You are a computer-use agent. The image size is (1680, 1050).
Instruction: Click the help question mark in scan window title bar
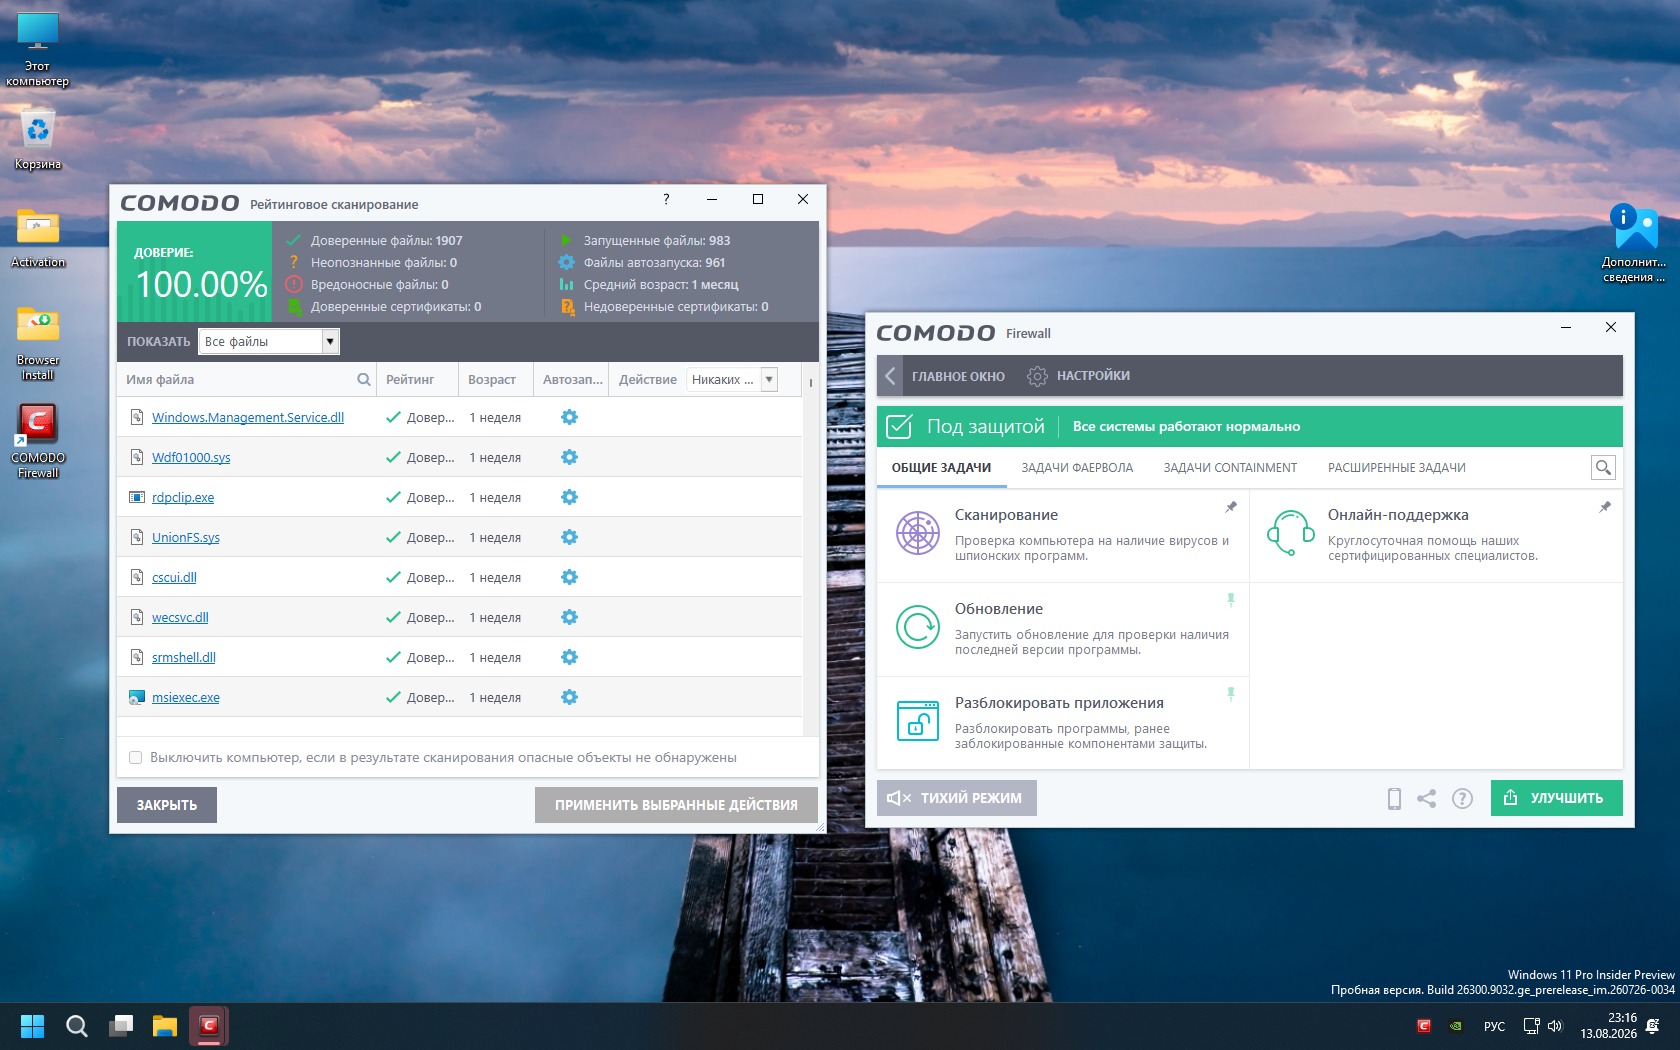(666, 199)
